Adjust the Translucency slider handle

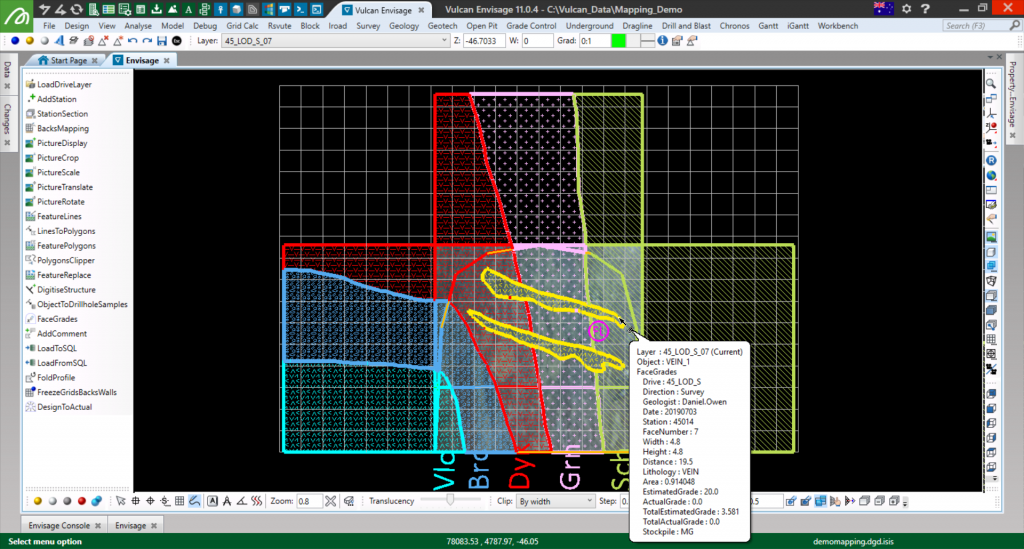(x=450, y=500)
